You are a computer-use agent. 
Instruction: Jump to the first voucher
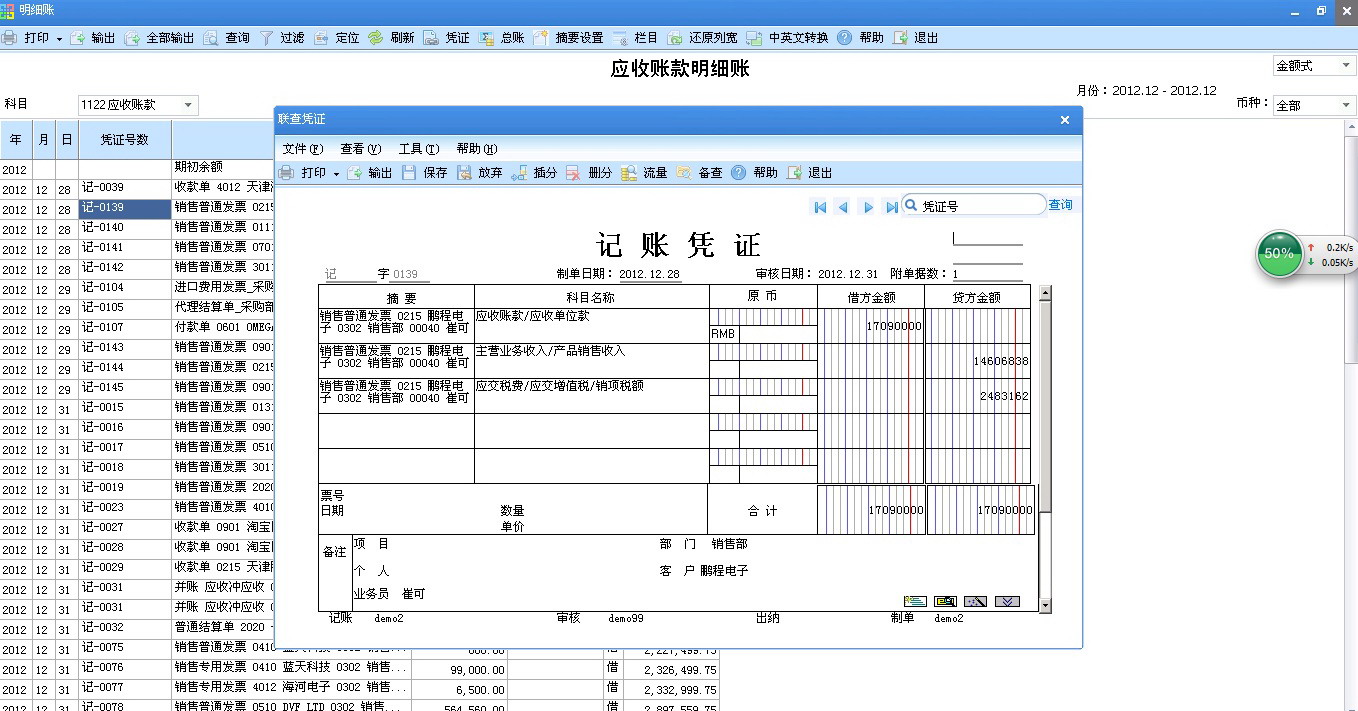point(820,207)
